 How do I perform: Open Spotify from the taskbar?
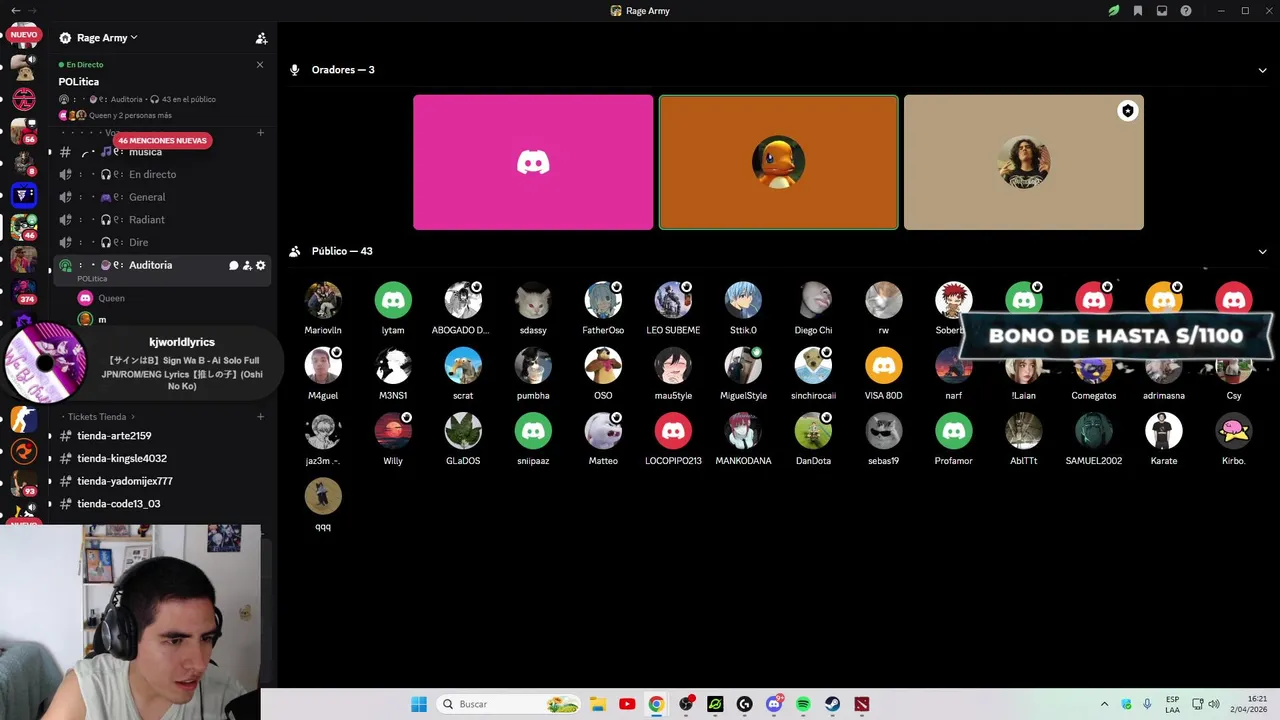coord(803,704)
